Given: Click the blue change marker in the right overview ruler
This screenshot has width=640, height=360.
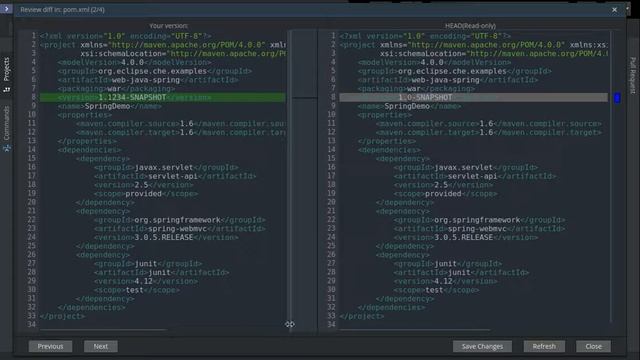Looking at the screenshot, I should pyautogui.click(x=617, y=98).
